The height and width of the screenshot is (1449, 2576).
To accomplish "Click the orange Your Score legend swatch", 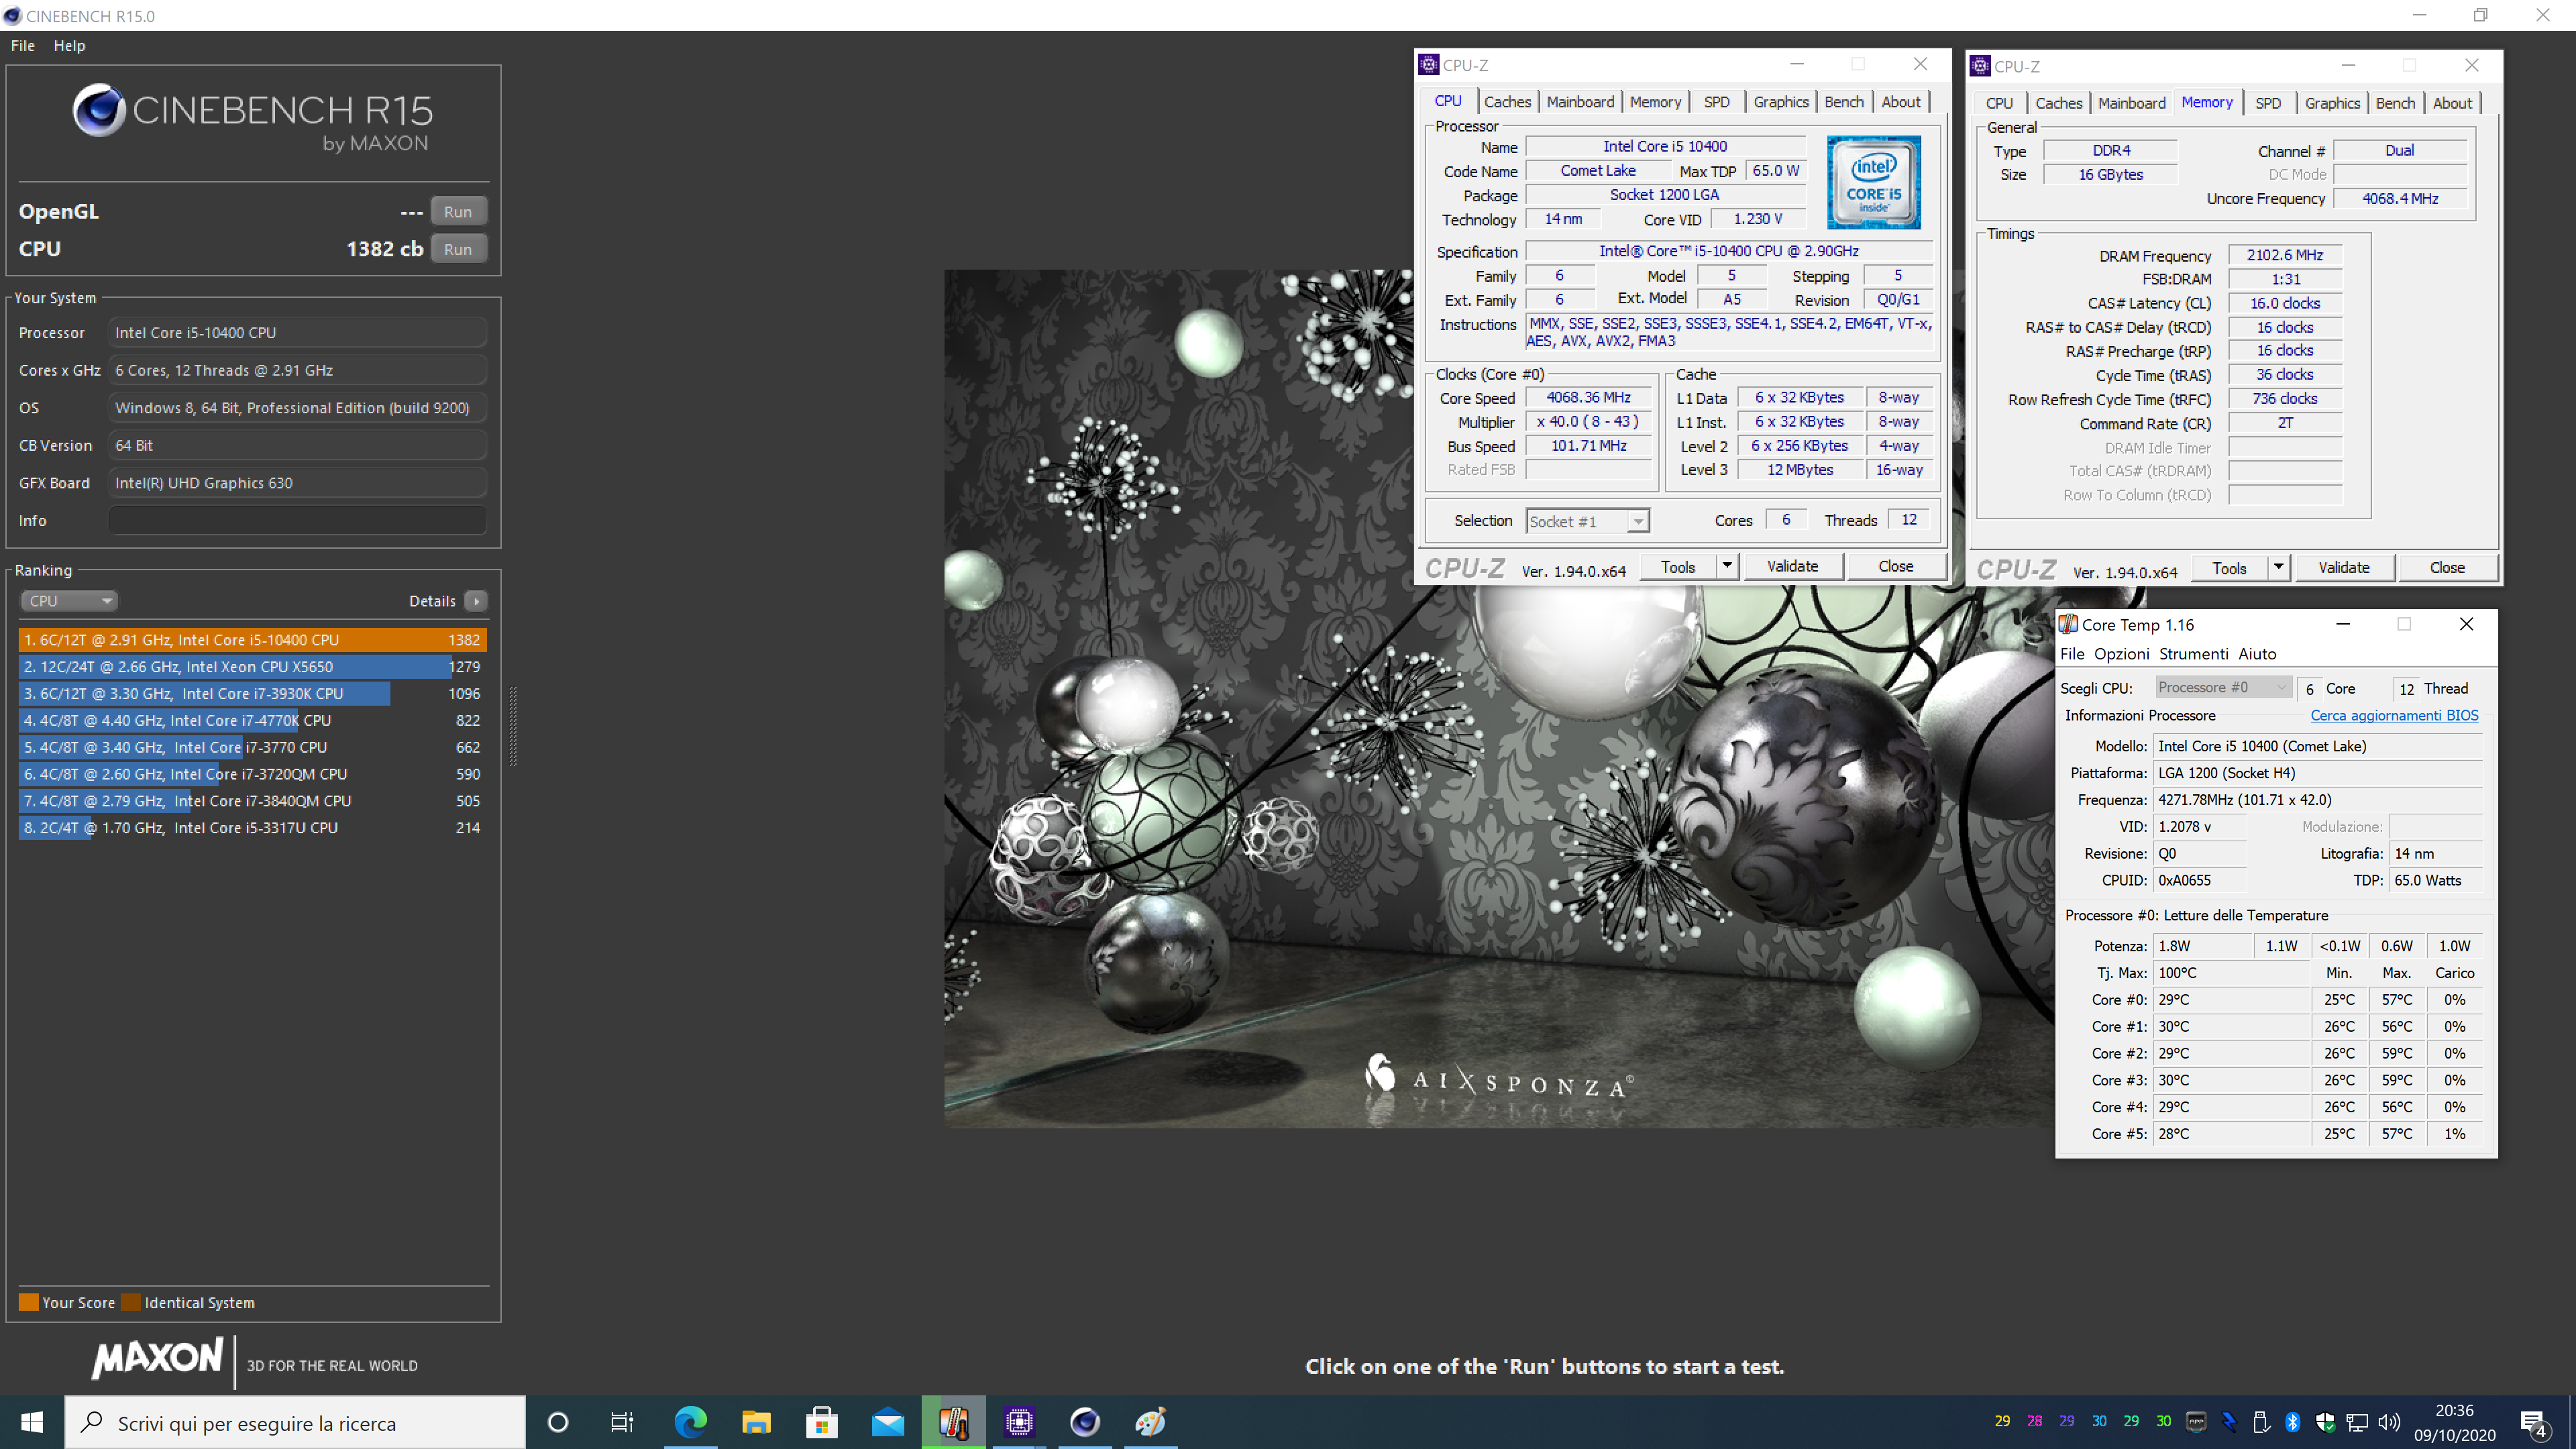I will (x=29, y=1302).
